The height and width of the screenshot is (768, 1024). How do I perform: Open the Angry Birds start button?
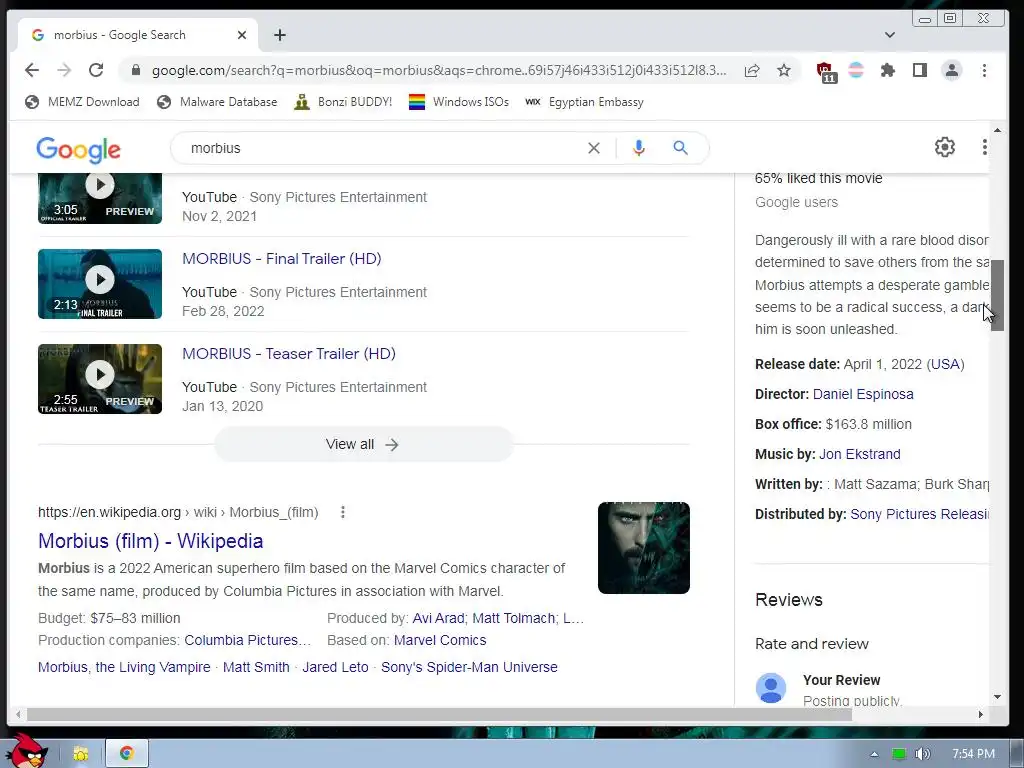(25, 751)
